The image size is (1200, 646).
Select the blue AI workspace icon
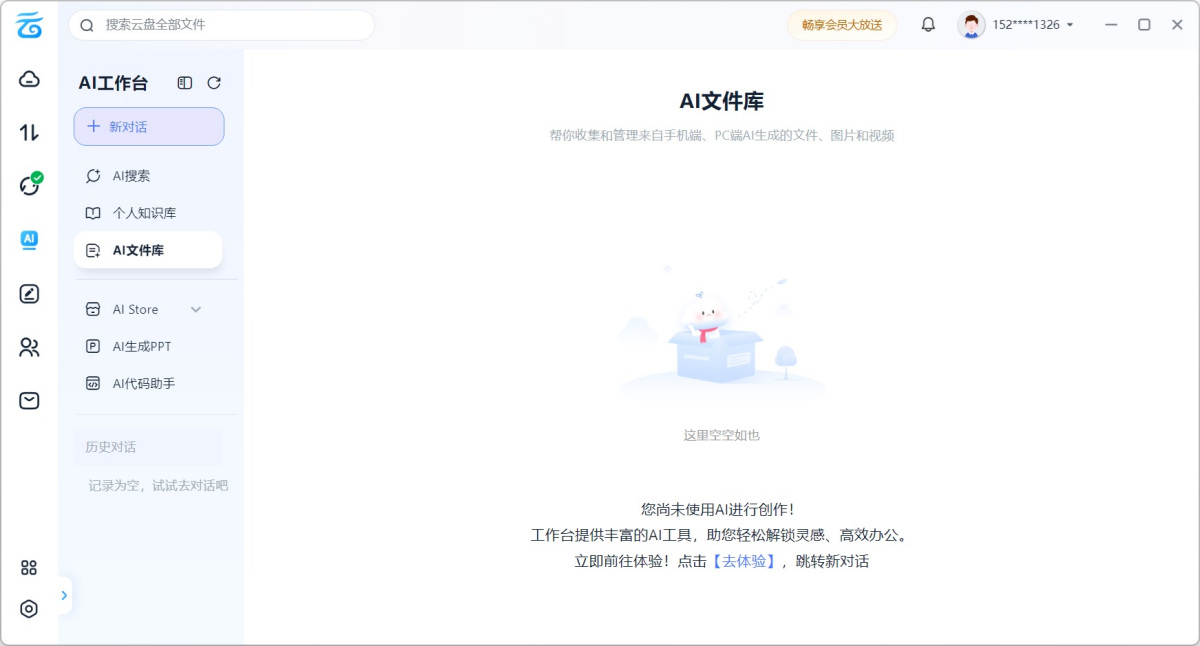click(29, 241)
